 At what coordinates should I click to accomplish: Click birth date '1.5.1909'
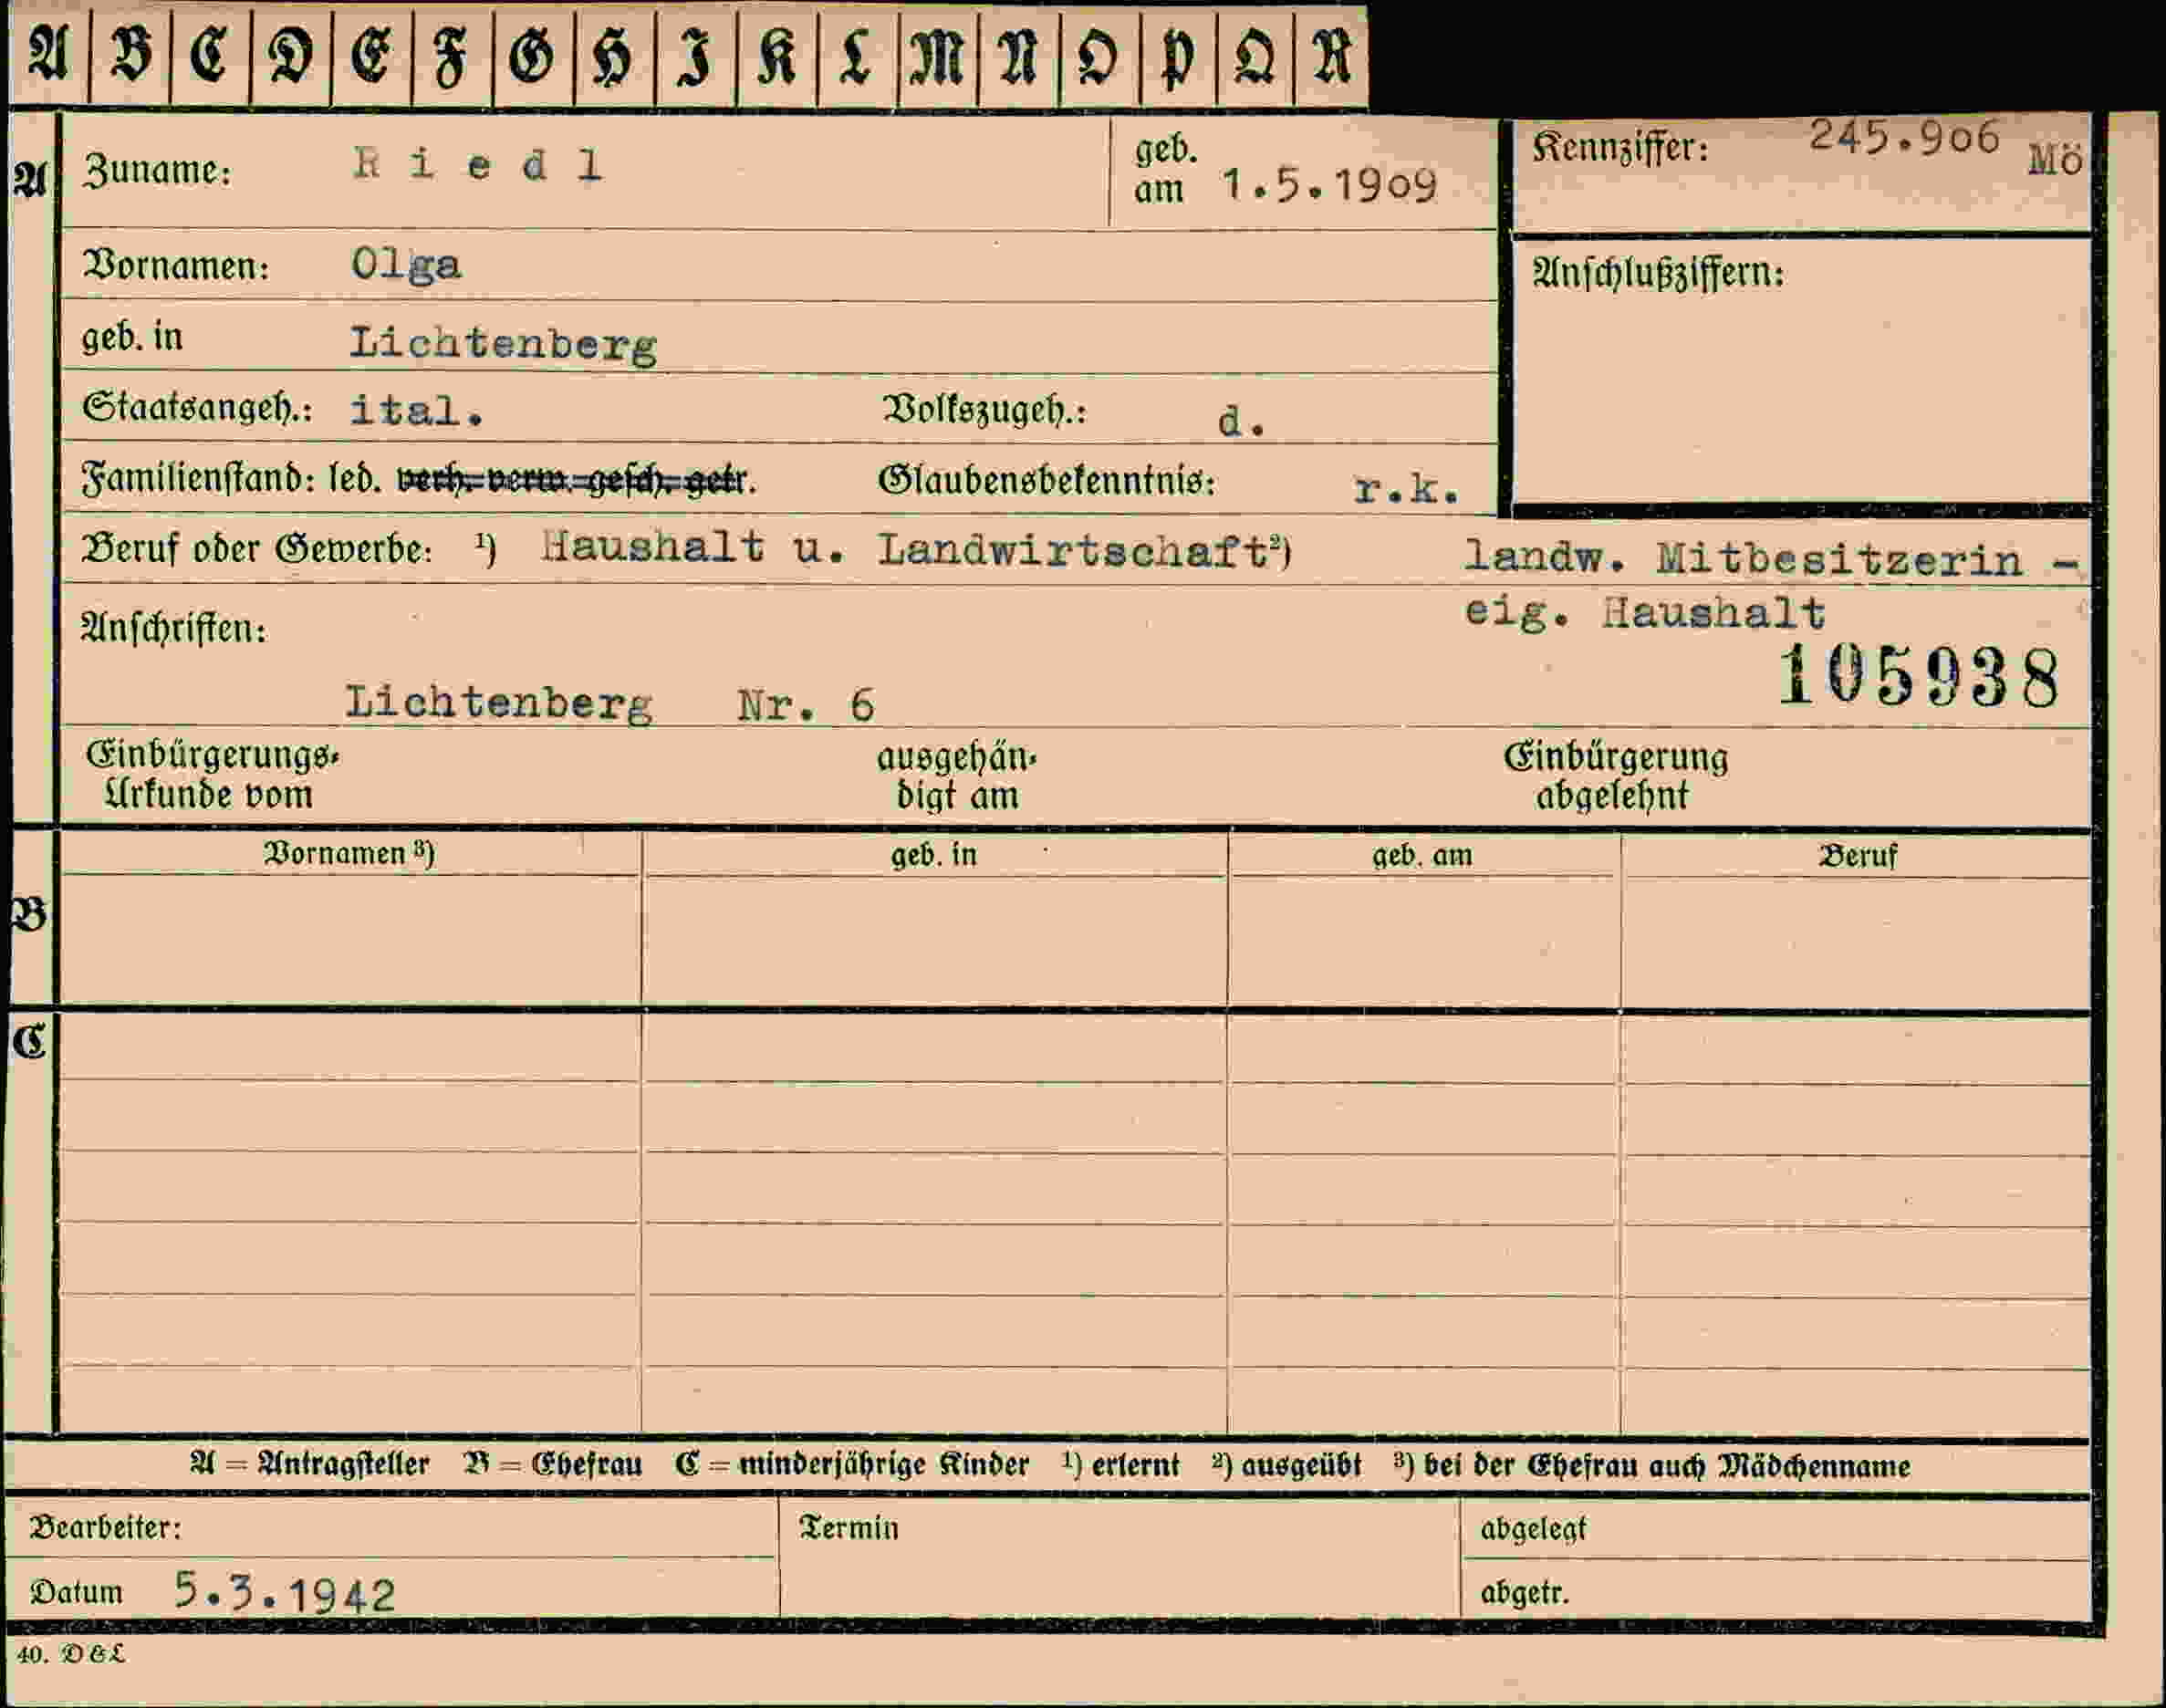point(1329,185)
